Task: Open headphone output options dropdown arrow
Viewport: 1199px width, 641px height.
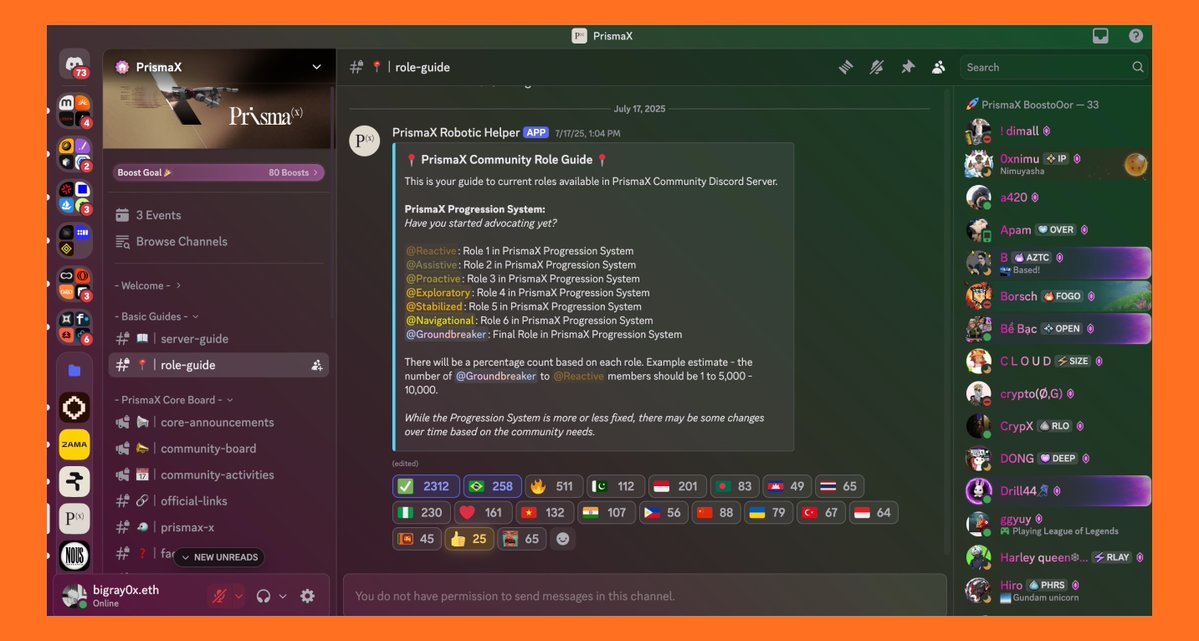Action: click(283, 596)
